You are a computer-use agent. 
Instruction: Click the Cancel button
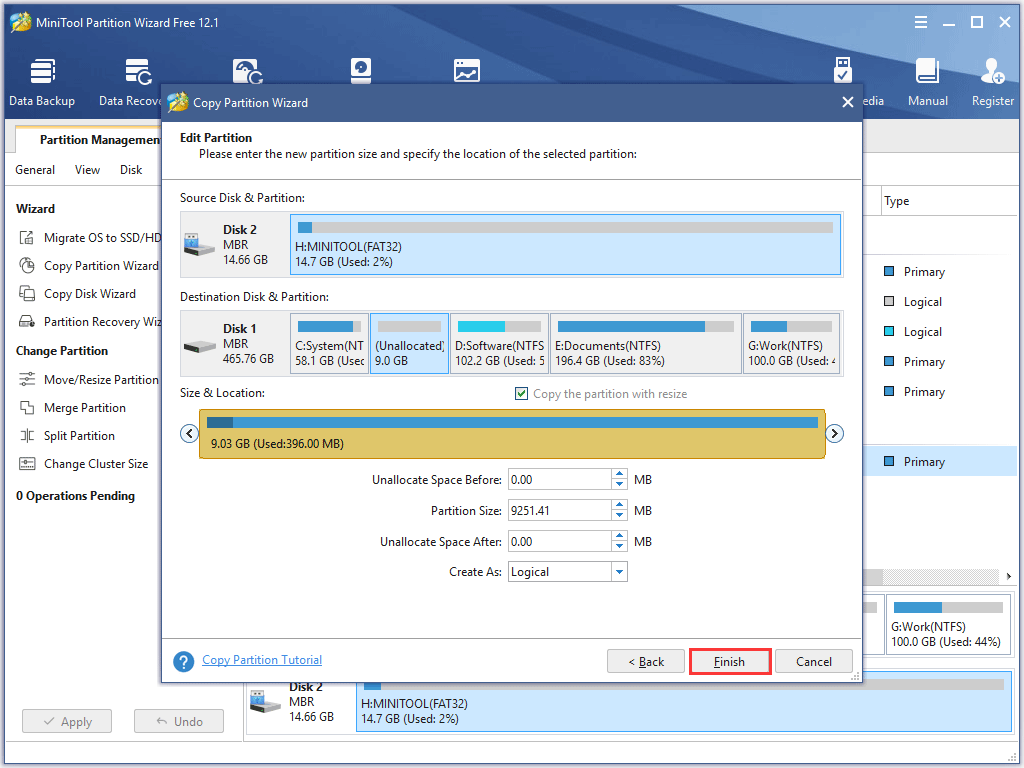coord(814,662)
